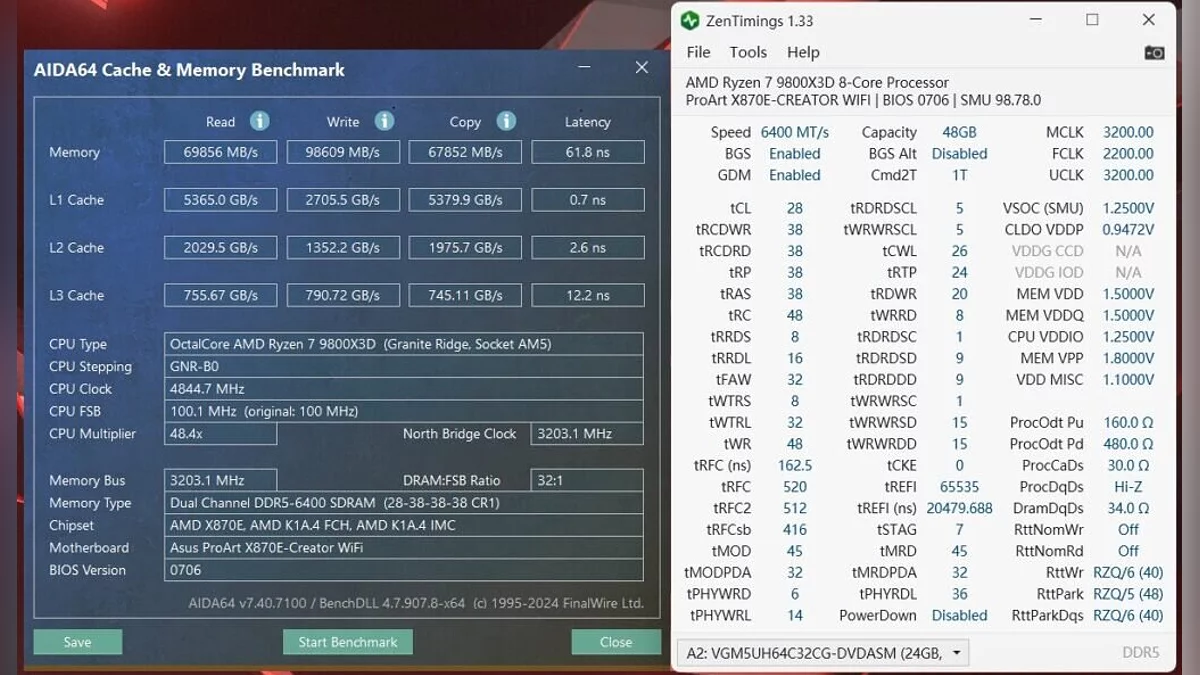Click L1 Cache Read value 5365.0 GB/s
Image resolution: width=1200 pixels, height=675 pixels.
[x=220, y=200]
